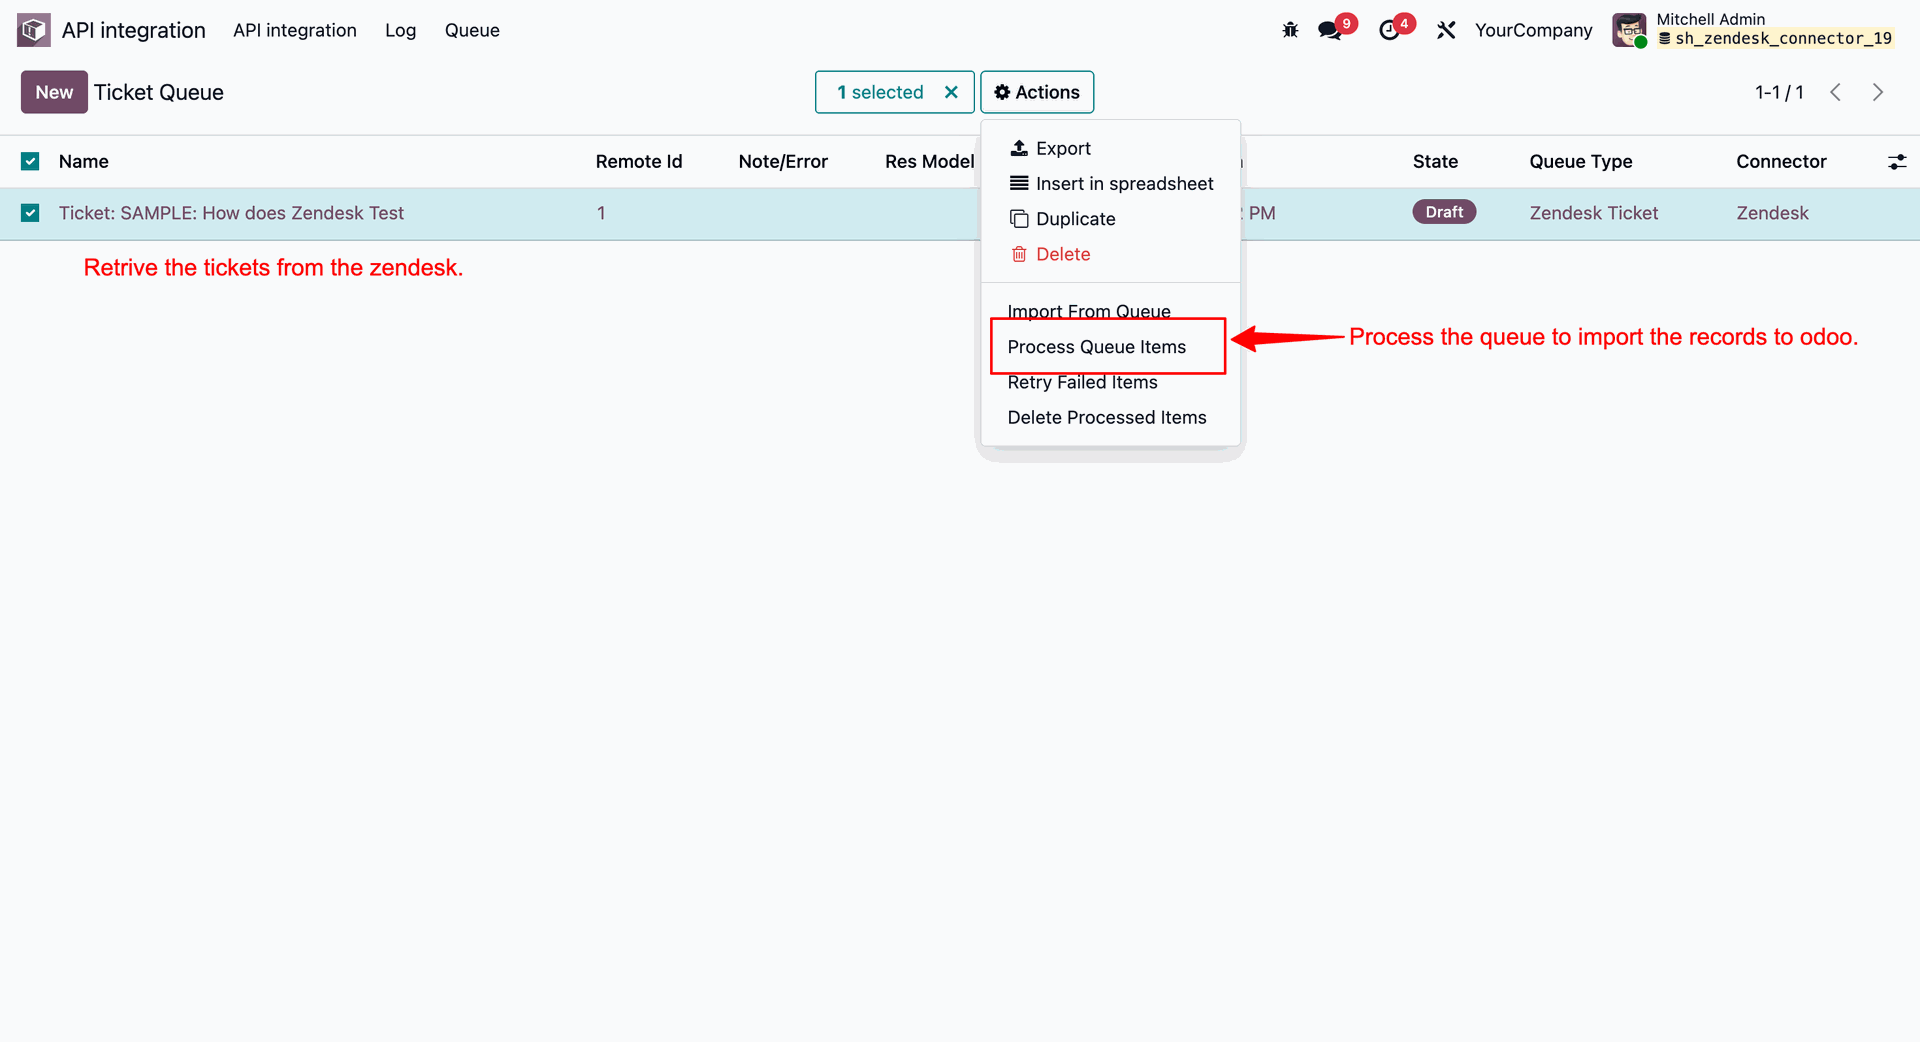Click the New button
This screenshot has height=1042, width=1920.
coord(54,92)
